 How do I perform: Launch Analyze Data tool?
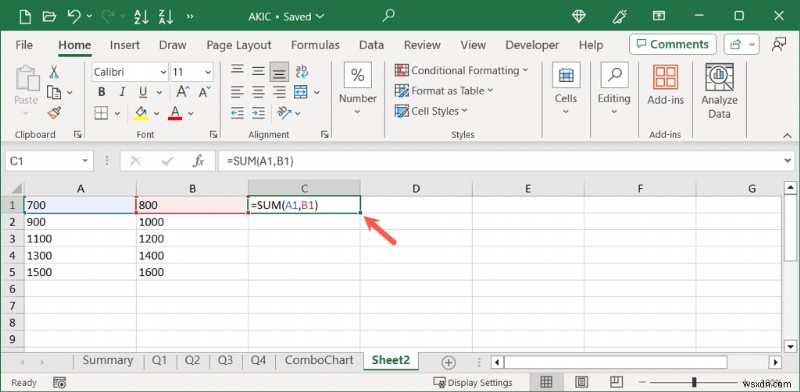click(719, 91)
